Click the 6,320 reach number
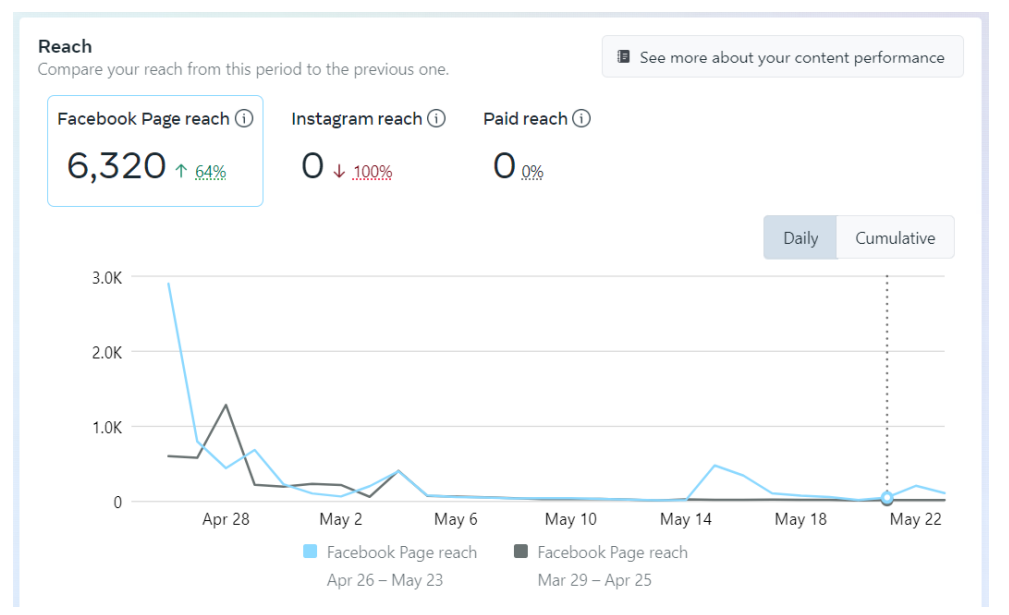The image size is (1009, 615). point(116,166)
